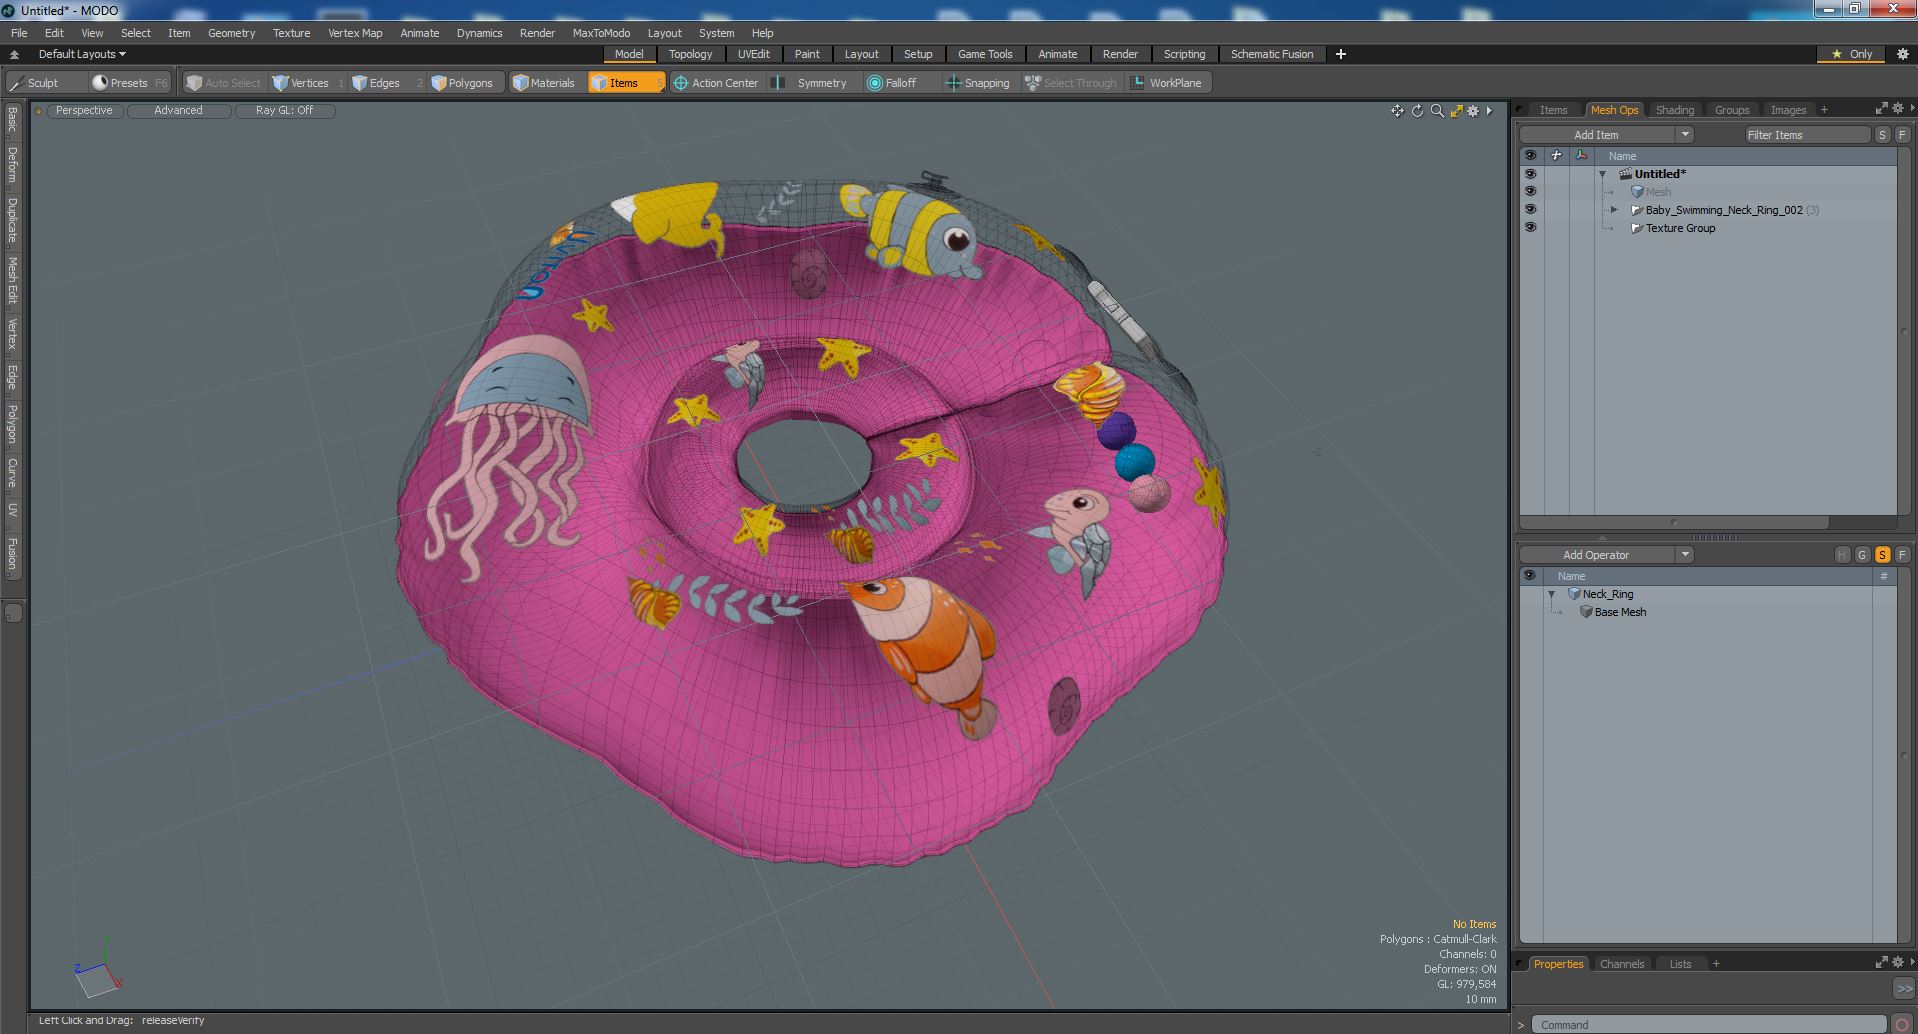Open the Ray GL: Off dropdown

point(284,111)
